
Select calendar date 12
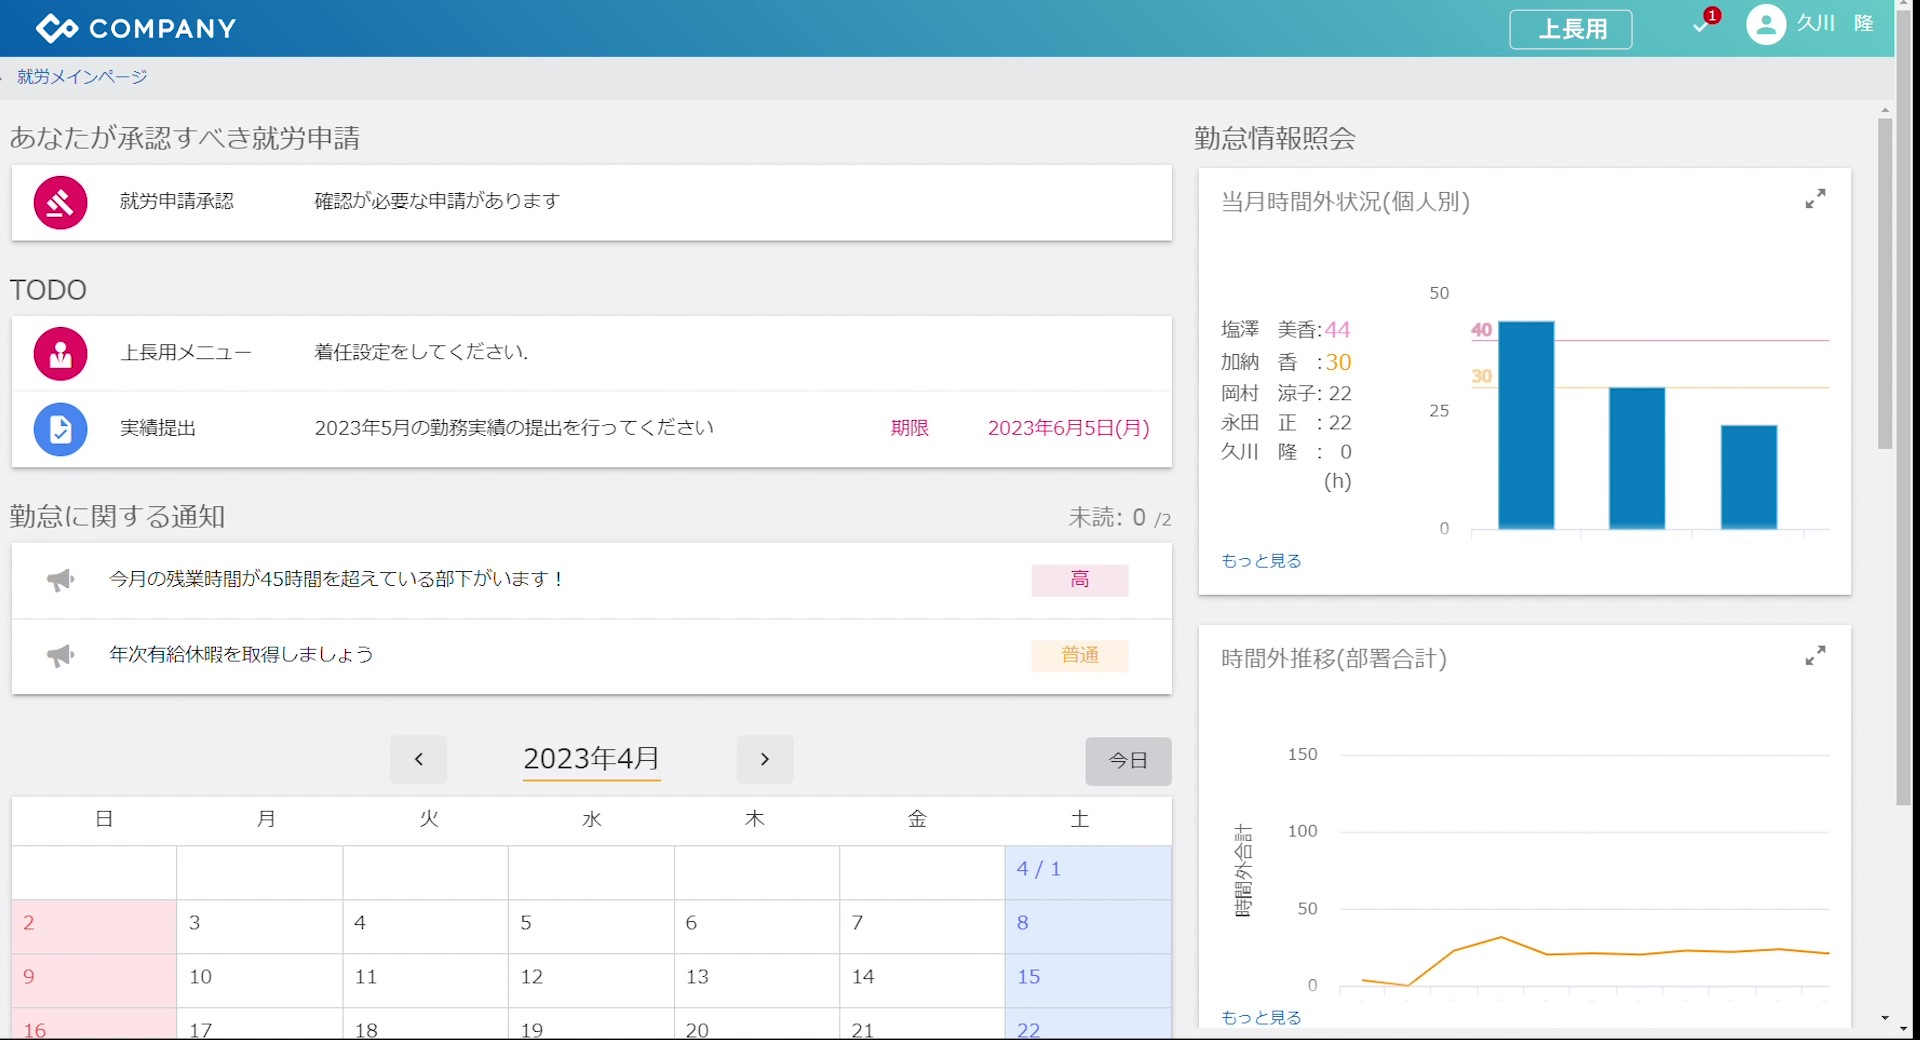(x=591, y=981)
